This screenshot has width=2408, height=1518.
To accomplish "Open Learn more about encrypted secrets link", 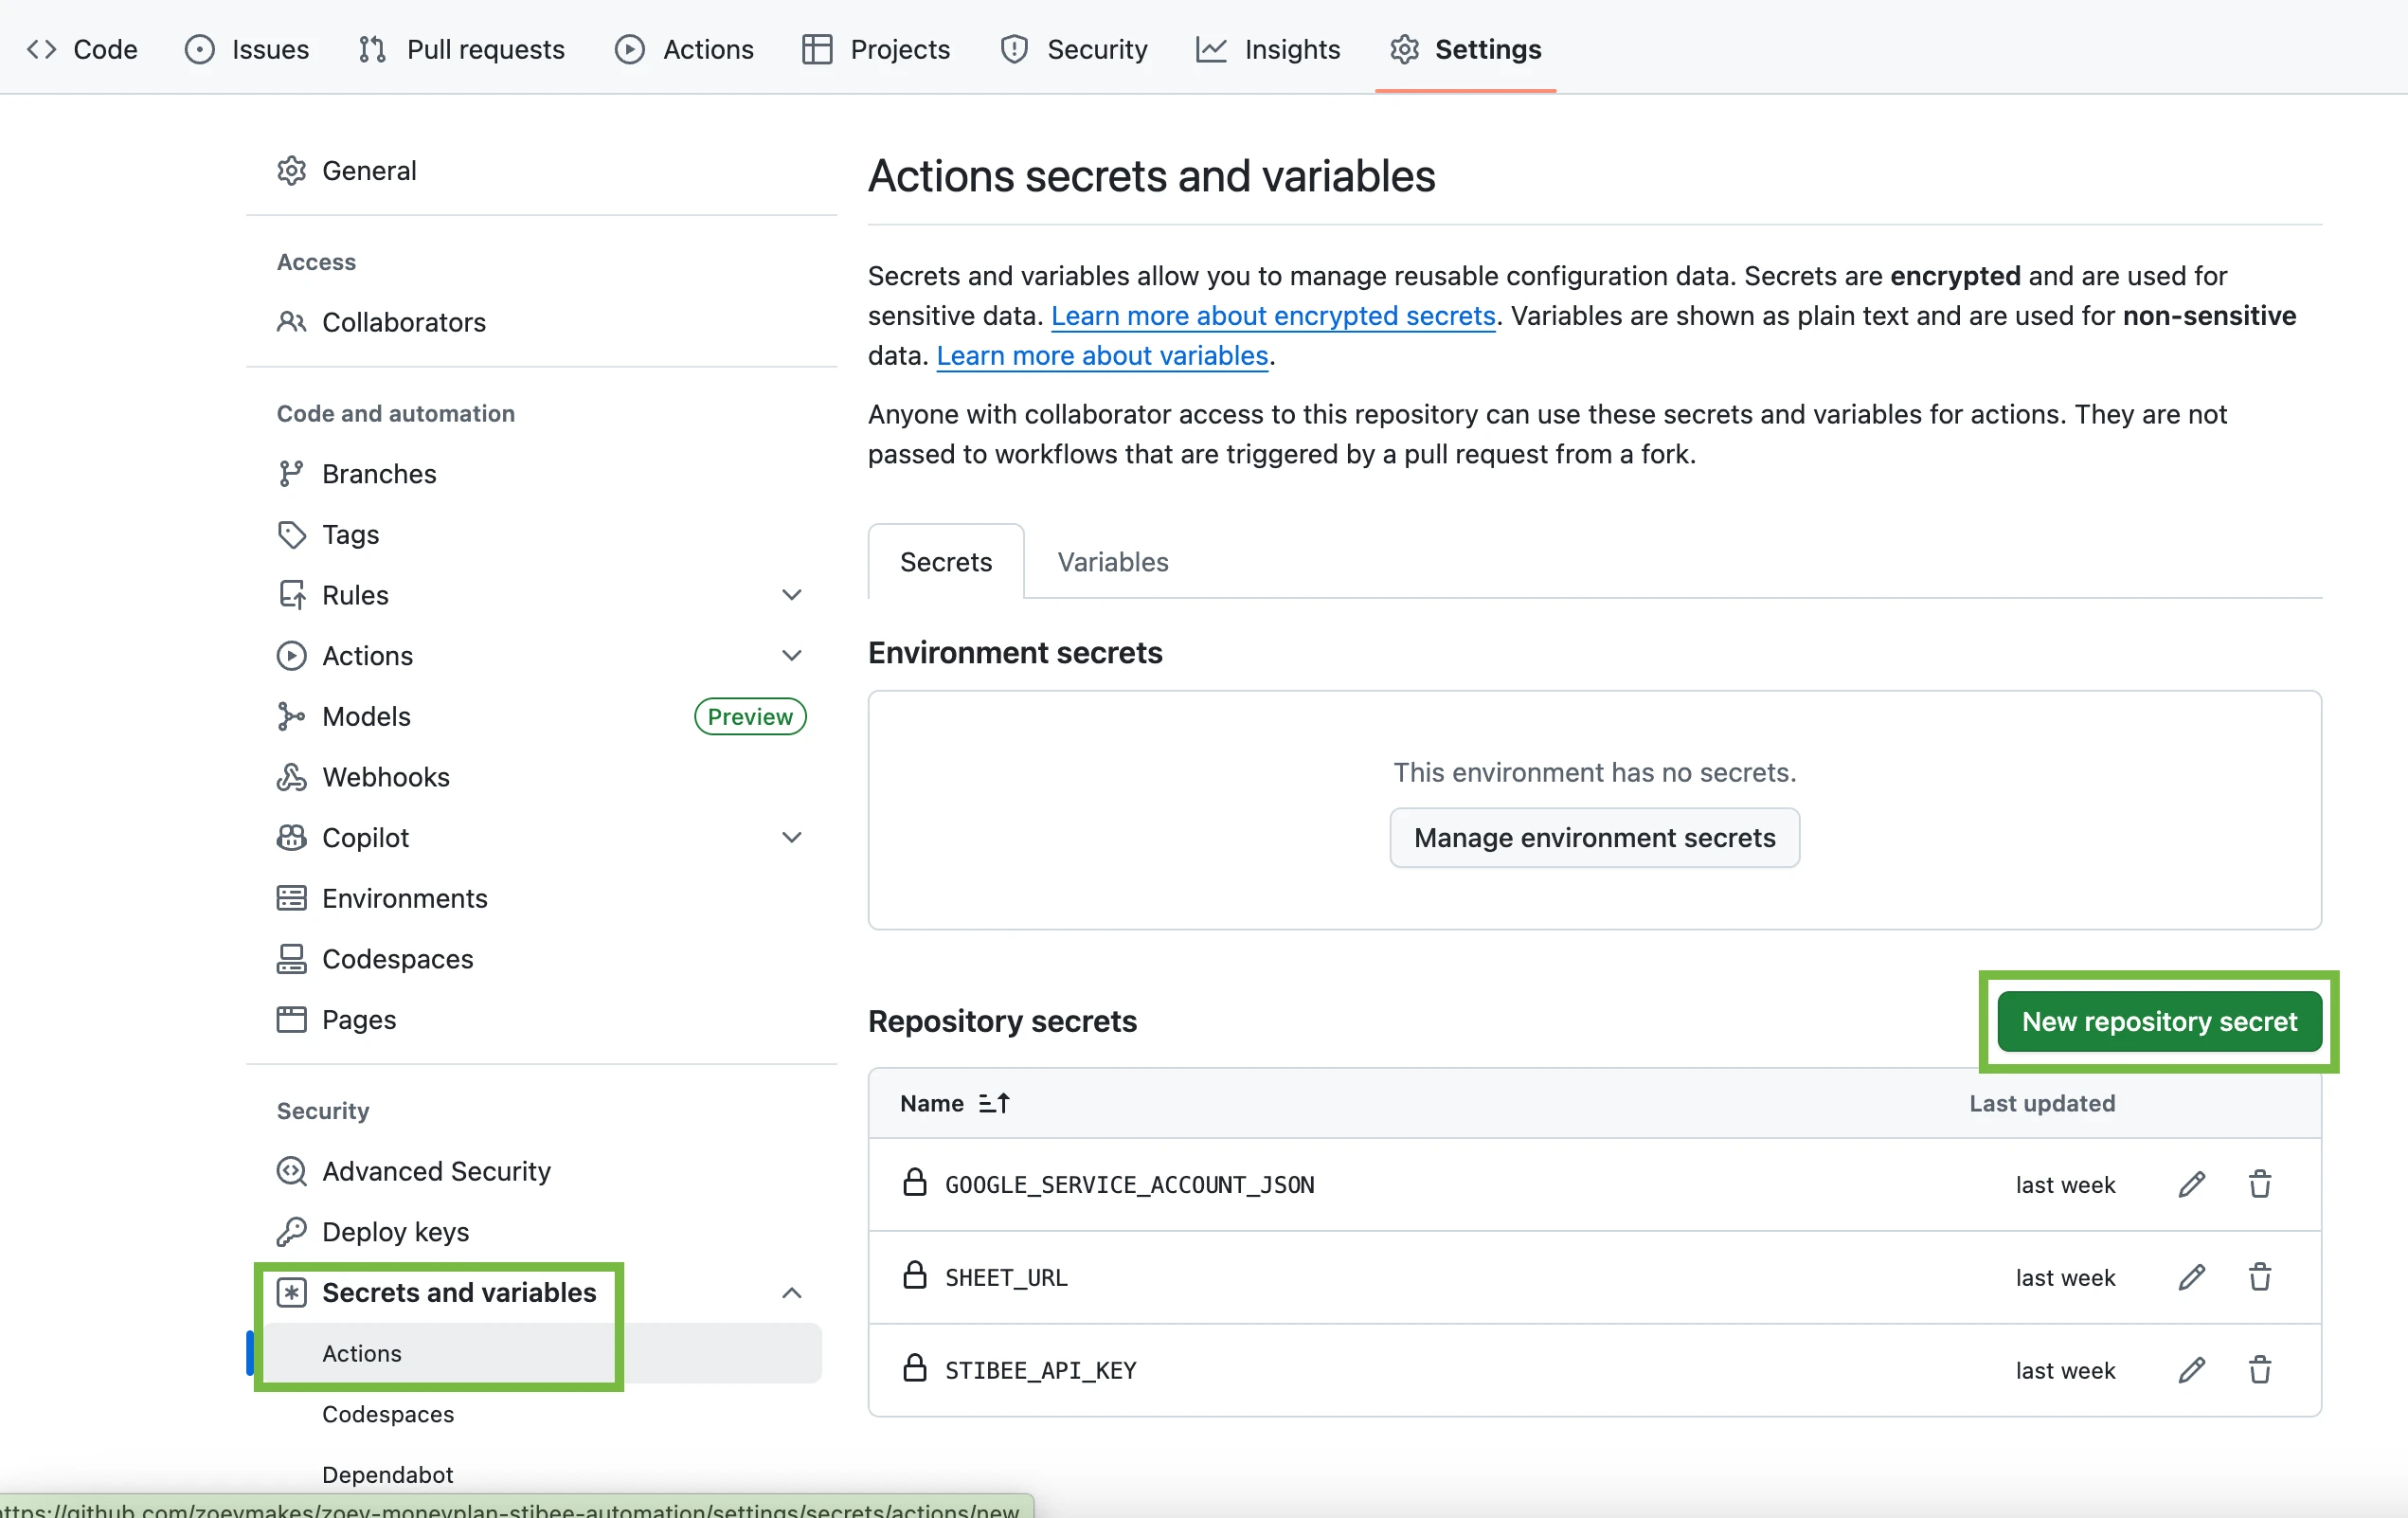I will click(1272, 315).
